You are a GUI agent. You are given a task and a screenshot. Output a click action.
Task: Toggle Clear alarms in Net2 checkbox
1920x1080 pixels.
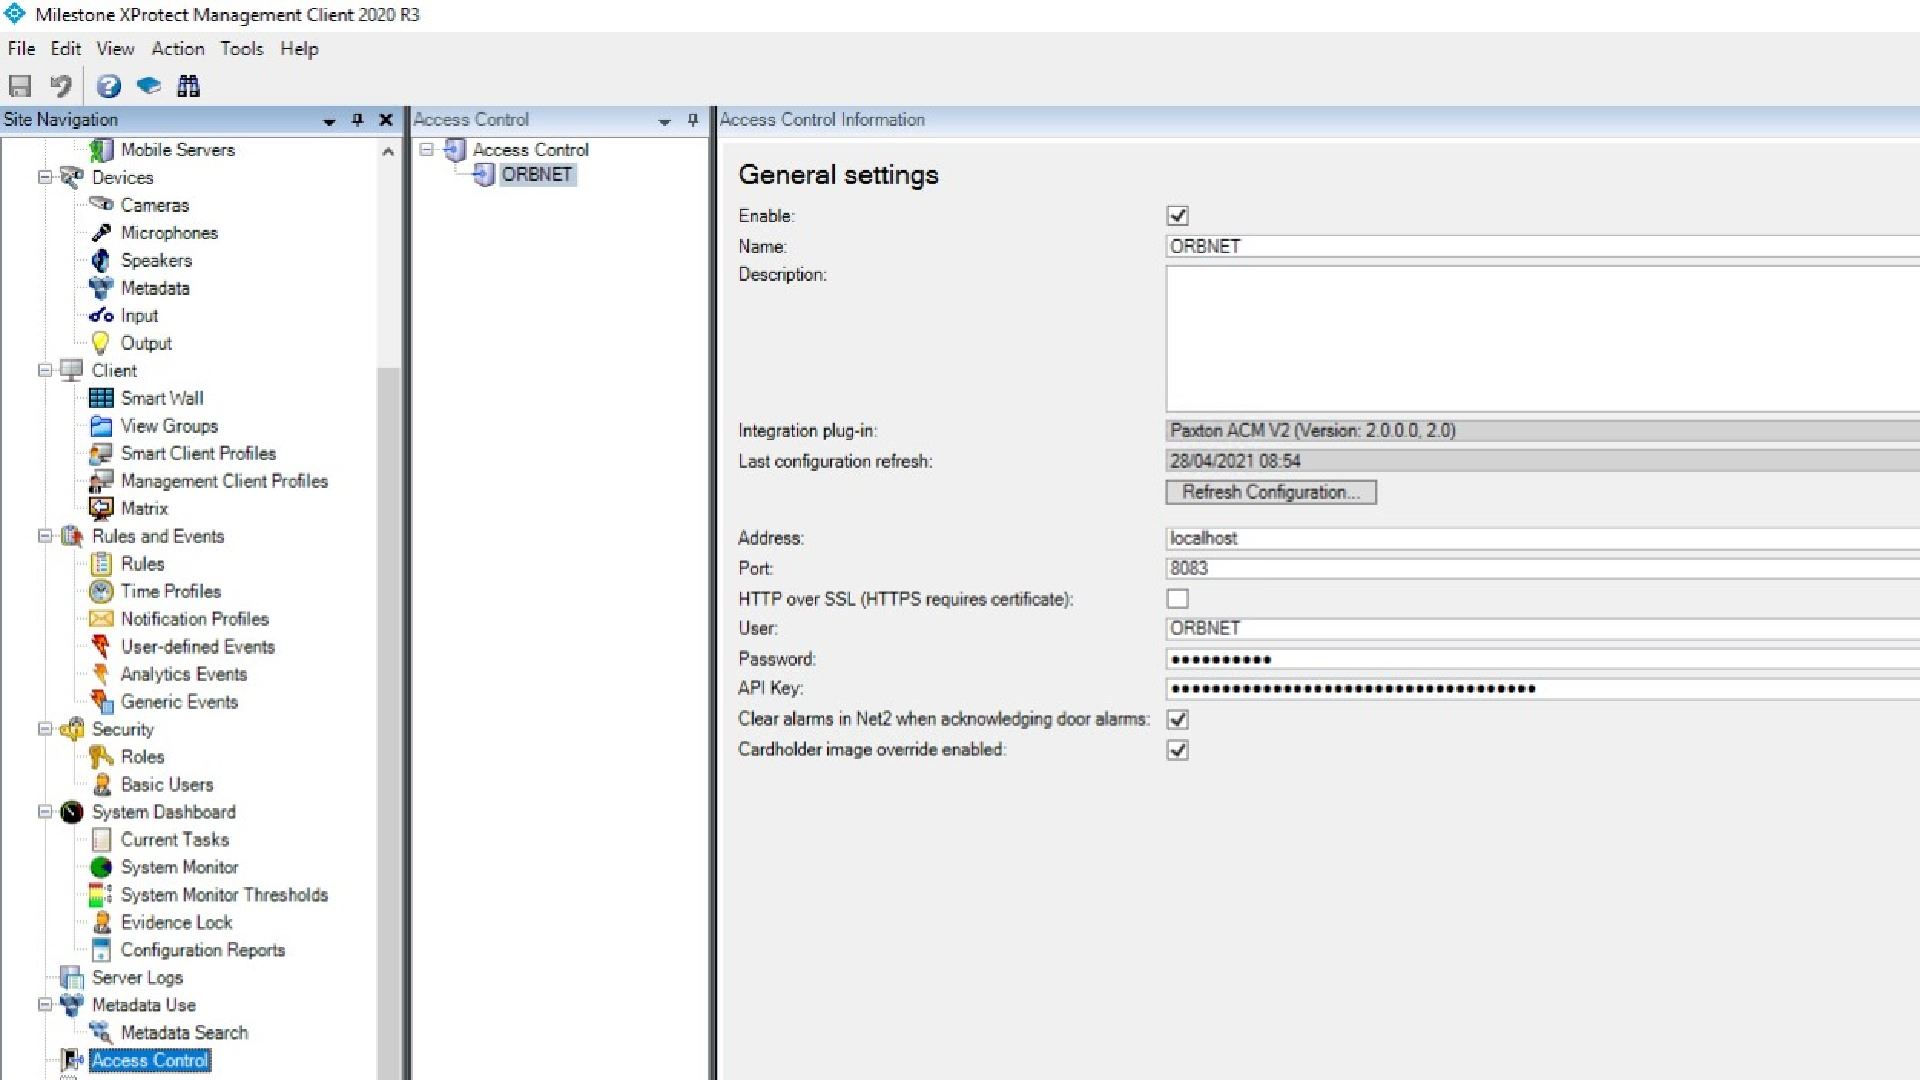coord(1178,720)
